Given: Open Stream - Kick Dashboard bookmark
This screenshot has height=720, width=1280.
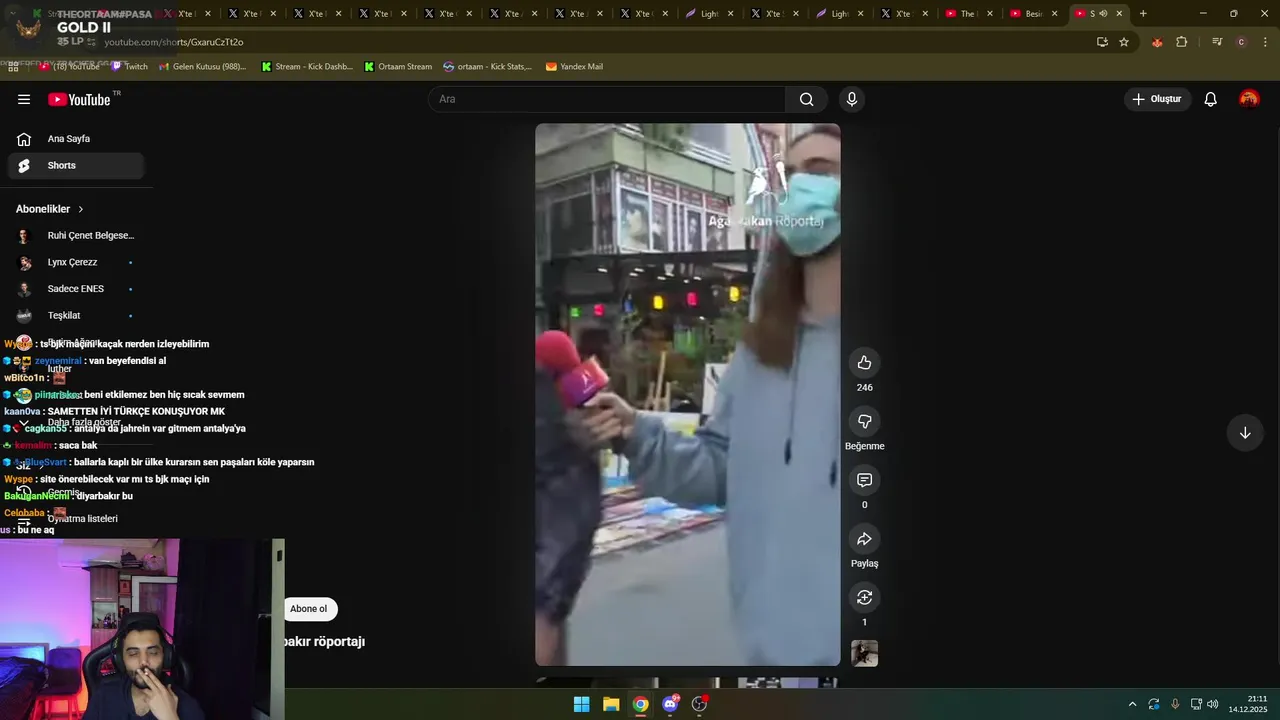Looking at the screenshot, I should tap(307, 67).
